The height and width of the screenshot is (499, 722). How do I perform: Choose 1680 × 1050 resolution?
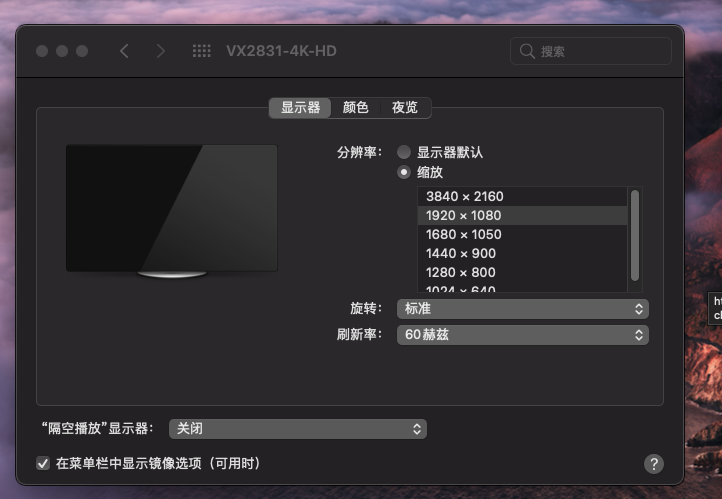point(522,234)
